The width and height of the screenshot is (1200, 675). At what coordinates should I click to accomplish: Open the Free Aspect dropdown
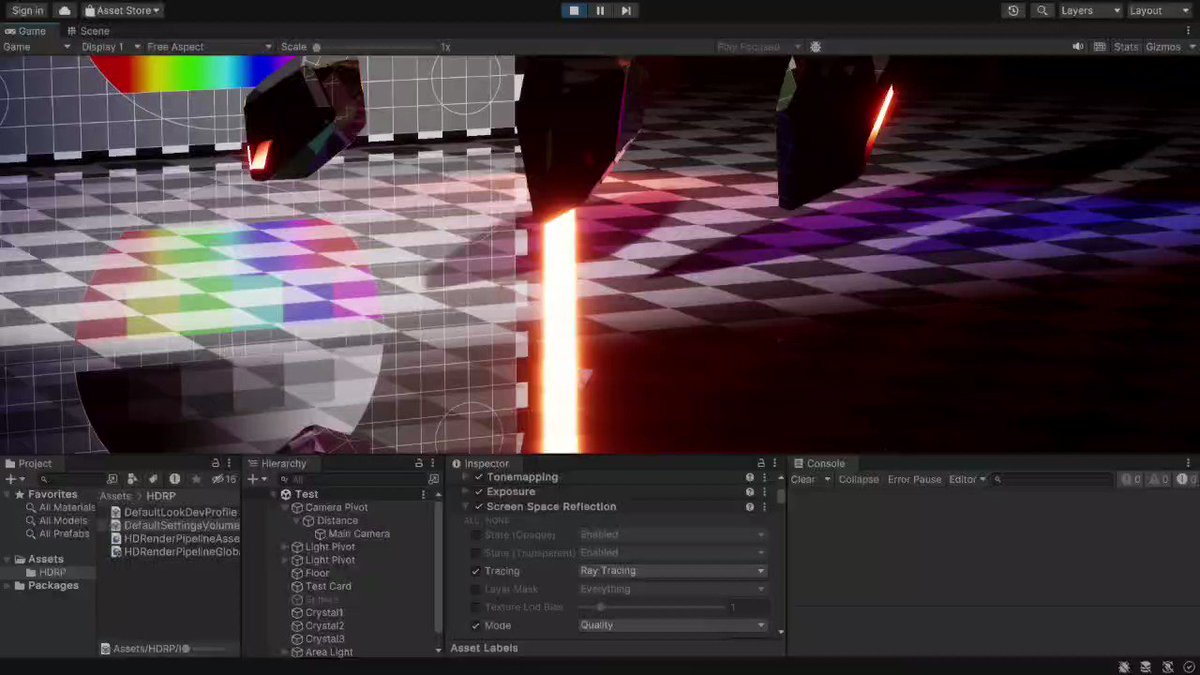tap(205, 46)
